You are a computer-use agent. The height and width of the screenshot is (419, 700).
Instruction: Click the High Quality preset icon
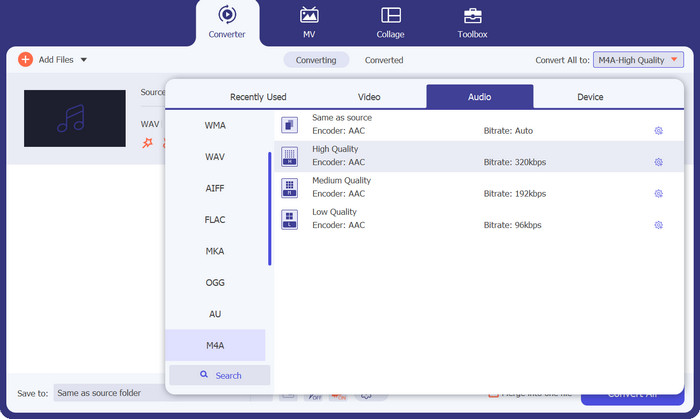click(289, 156)
